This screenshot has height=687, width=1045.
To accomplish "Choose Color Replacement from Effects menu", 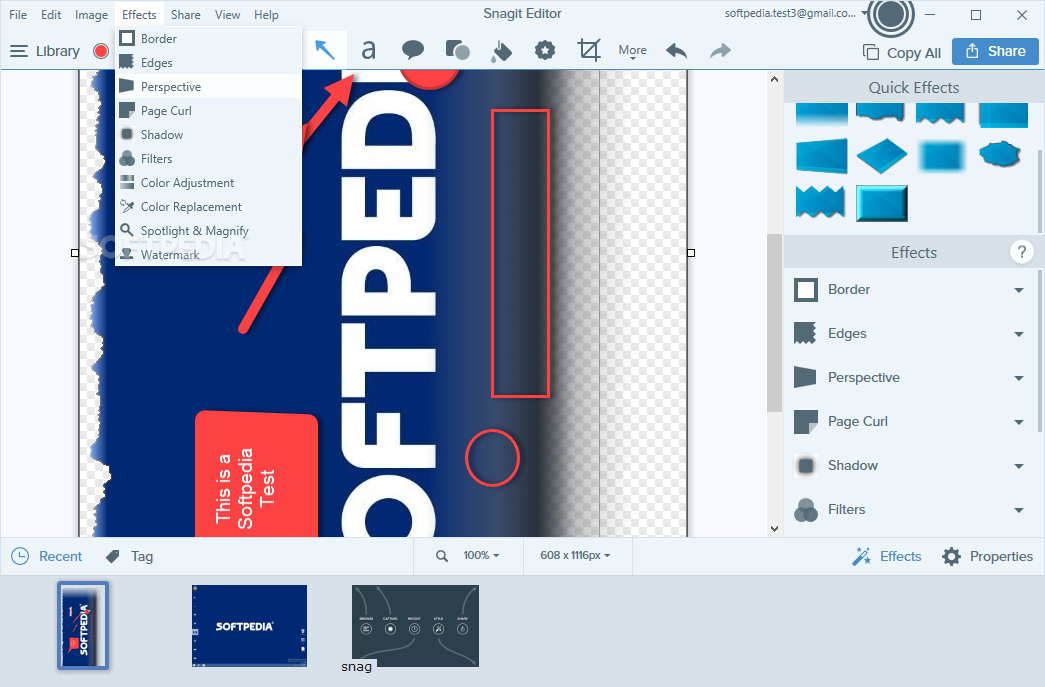I will 209,207.
